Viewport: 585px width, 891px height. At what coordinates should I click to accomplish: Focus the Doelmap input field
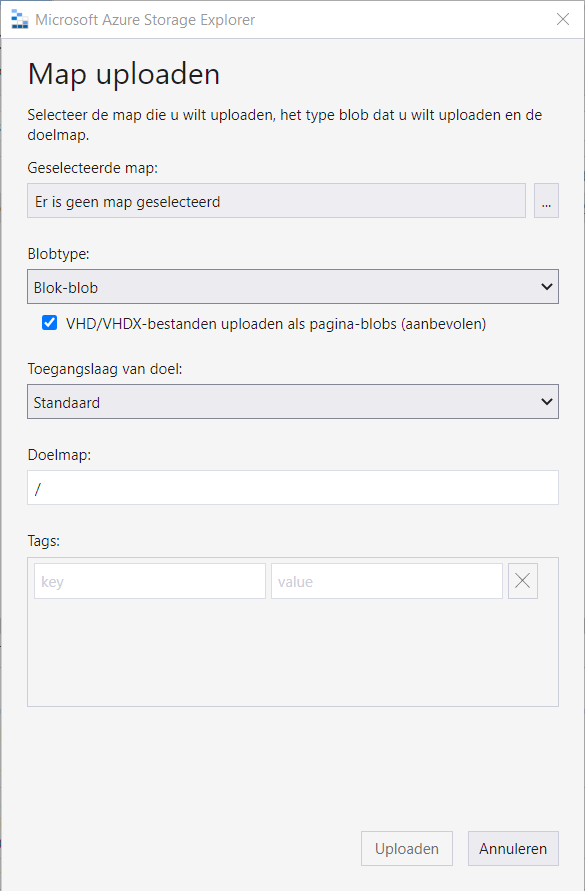293,488
